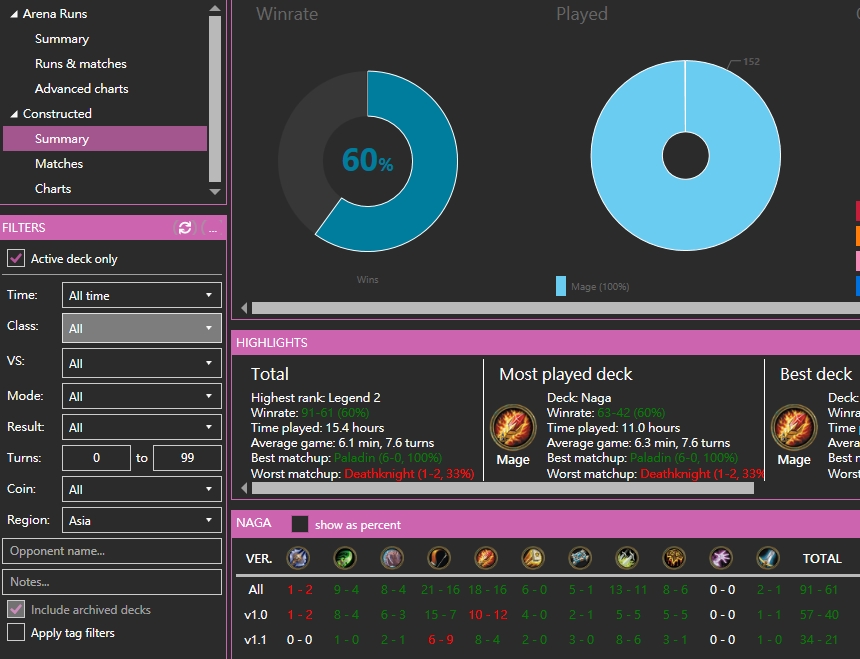This screenshot has width=860, height=659.
Task: Click navigation list scrollbar down arrow
Action: tap(215, 191)
